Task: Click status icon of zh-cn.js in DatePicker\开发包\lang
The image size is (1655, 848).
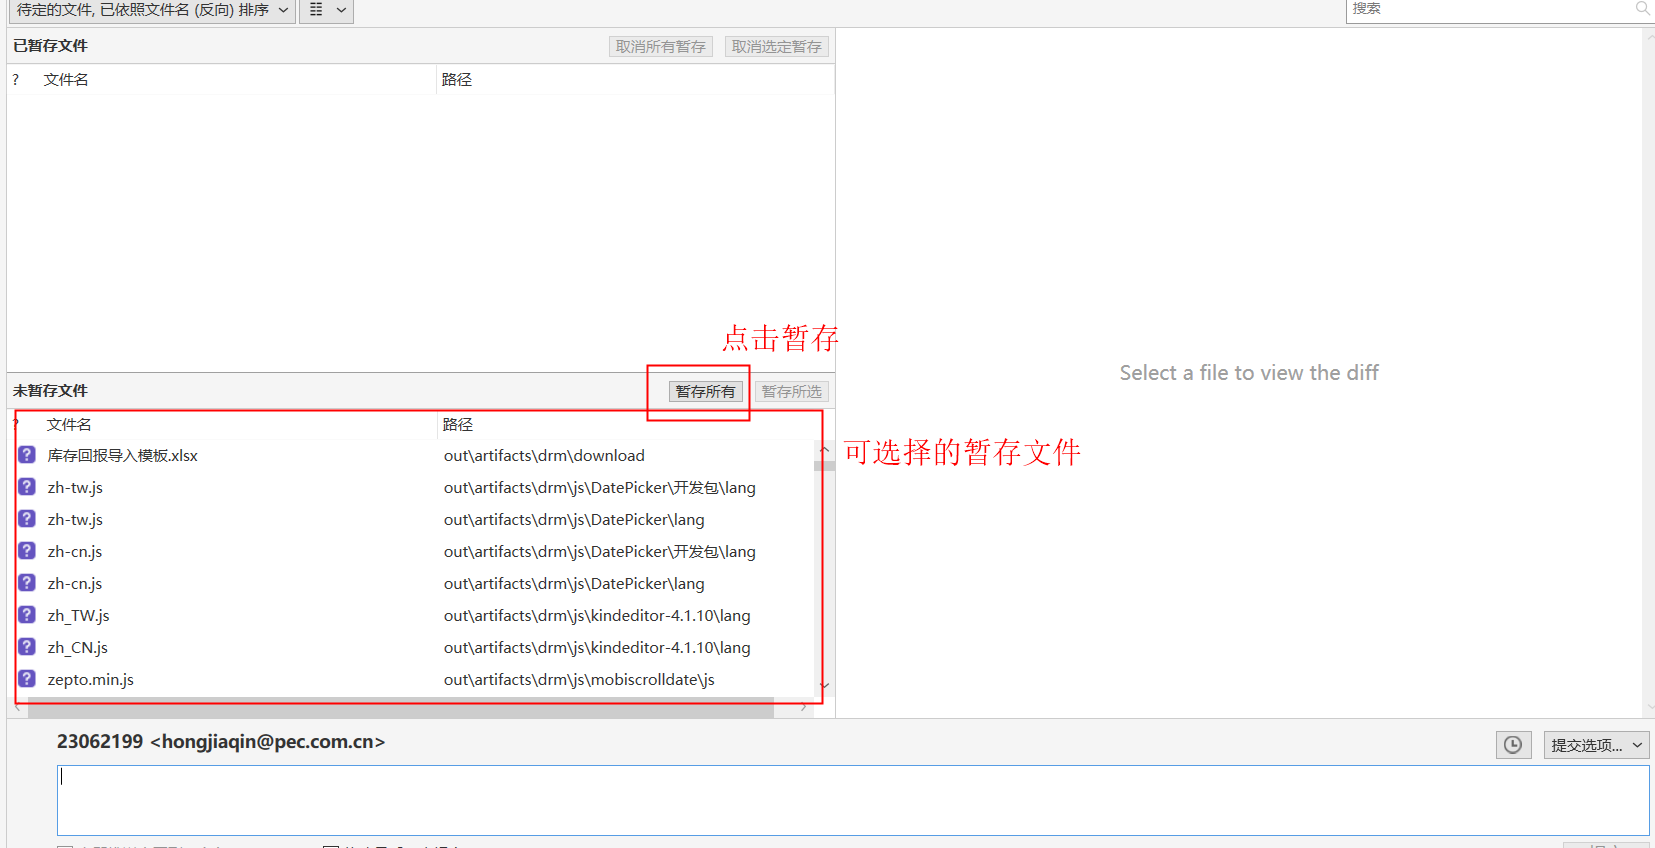Action: (27, 551)
